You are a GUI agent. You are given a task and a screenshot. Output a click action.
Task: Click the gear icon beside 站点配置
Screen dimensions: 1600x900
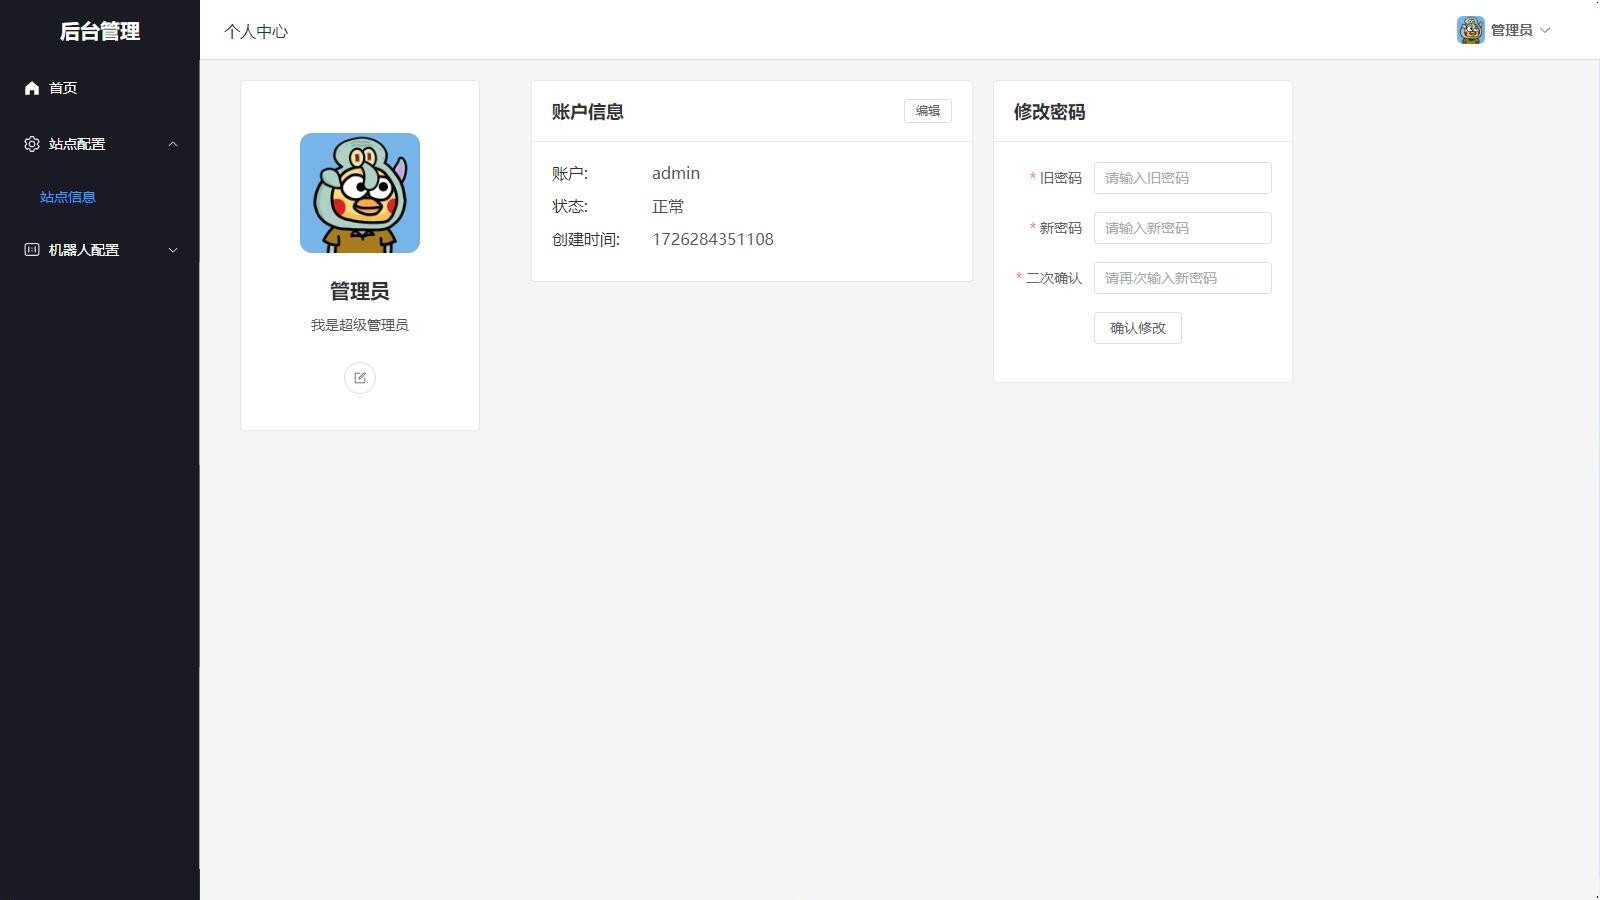click(32, 144)
